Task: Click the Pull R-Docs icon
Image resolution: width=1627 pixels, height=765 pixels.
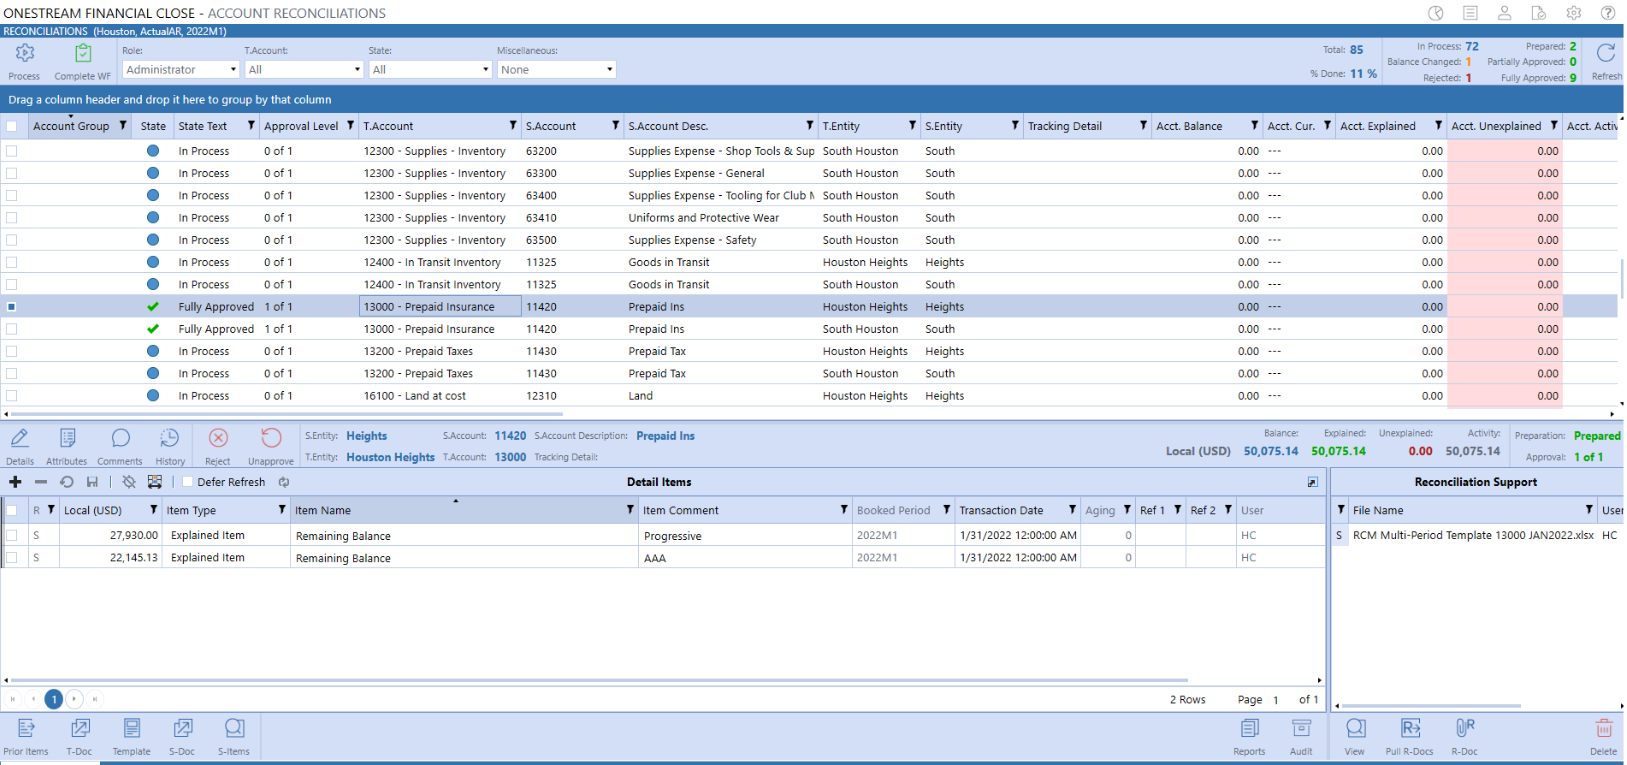Action: [1410, 728]
